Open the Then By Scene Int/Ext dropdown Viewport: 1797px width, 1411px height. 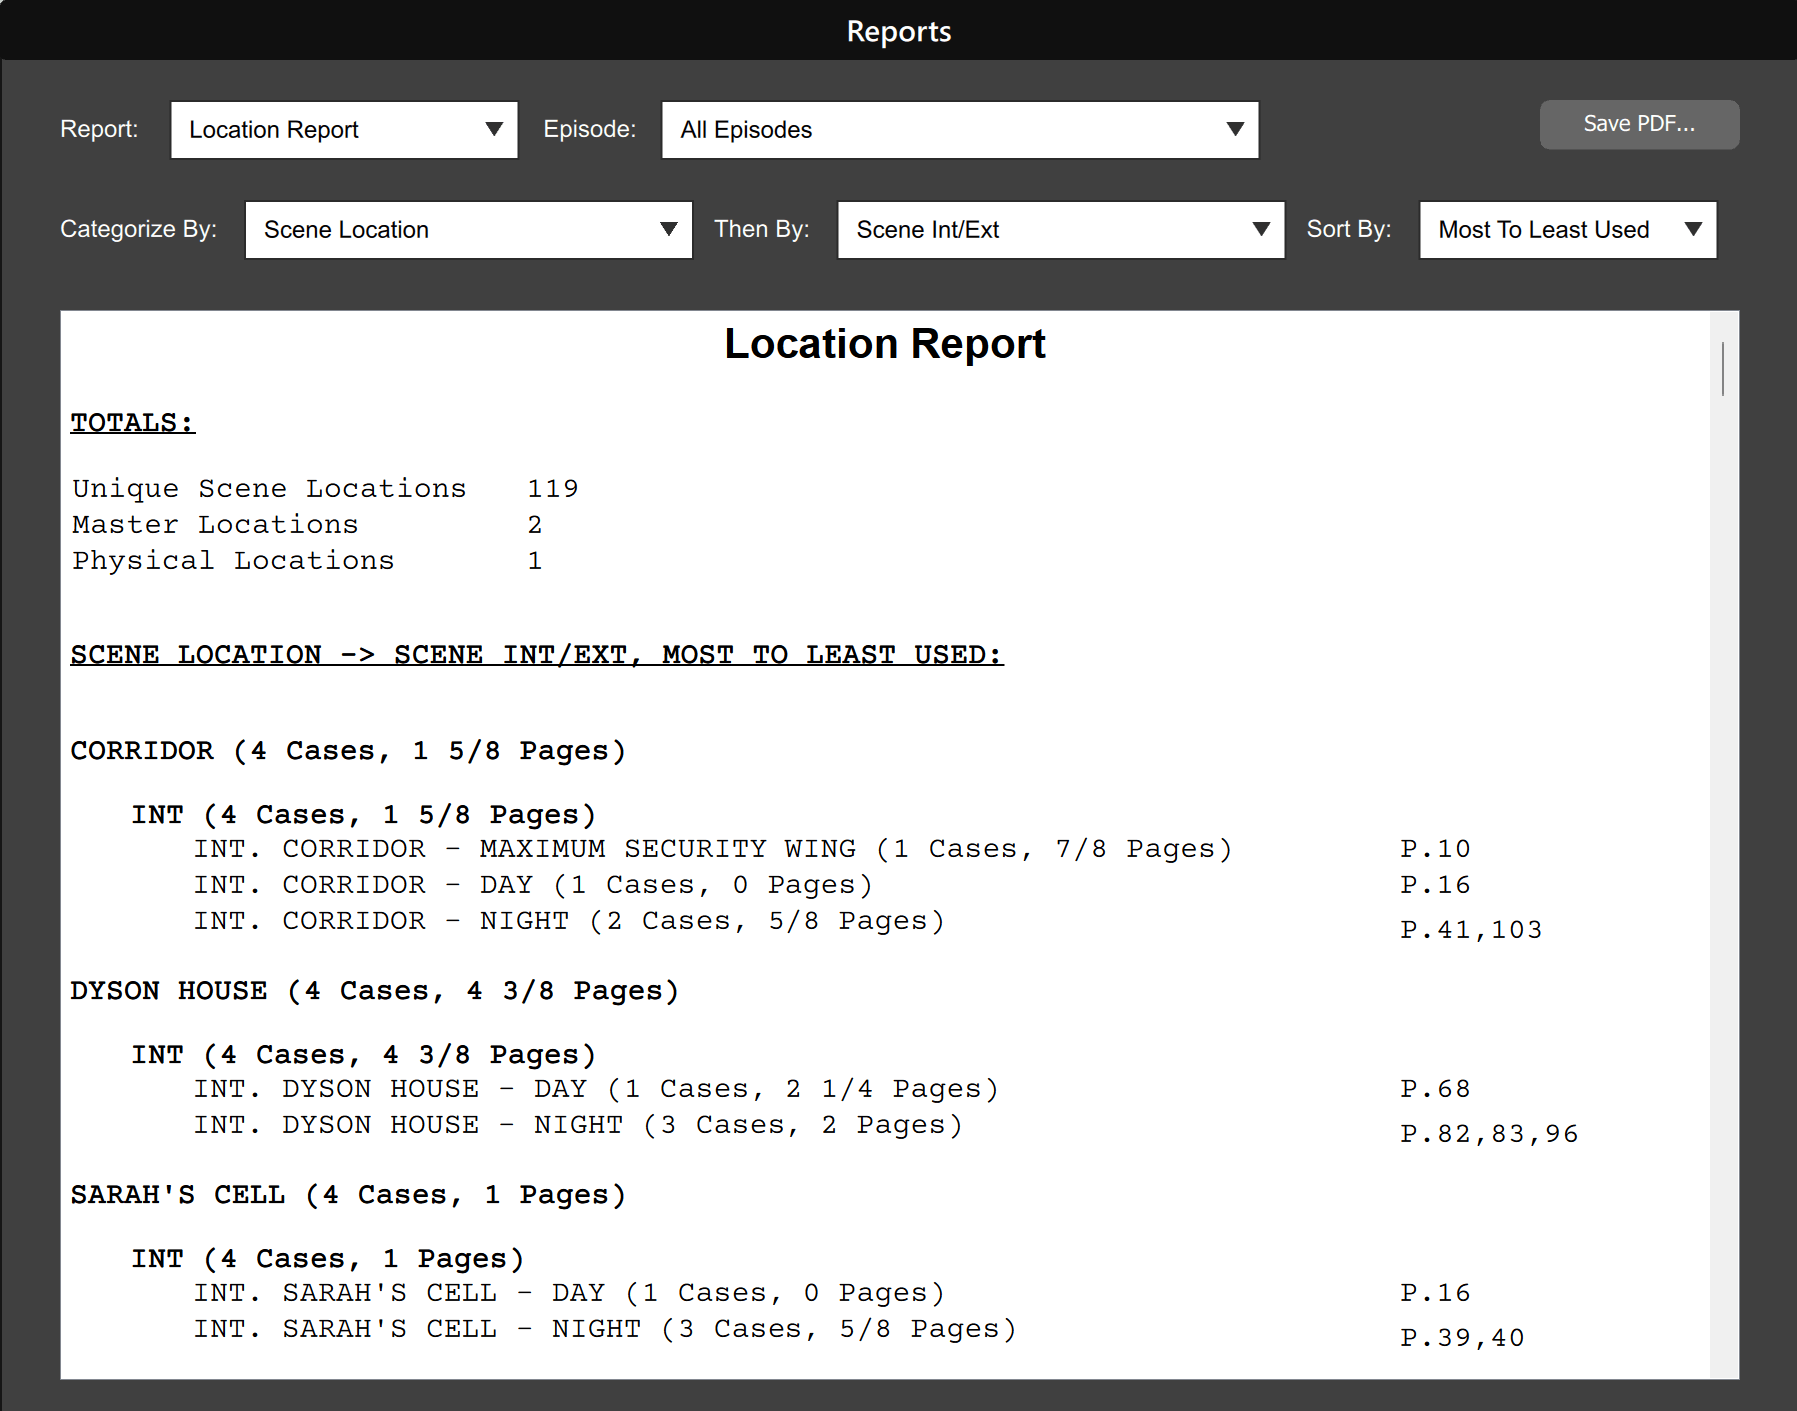pyautogui.click(x=1060, y=230)
